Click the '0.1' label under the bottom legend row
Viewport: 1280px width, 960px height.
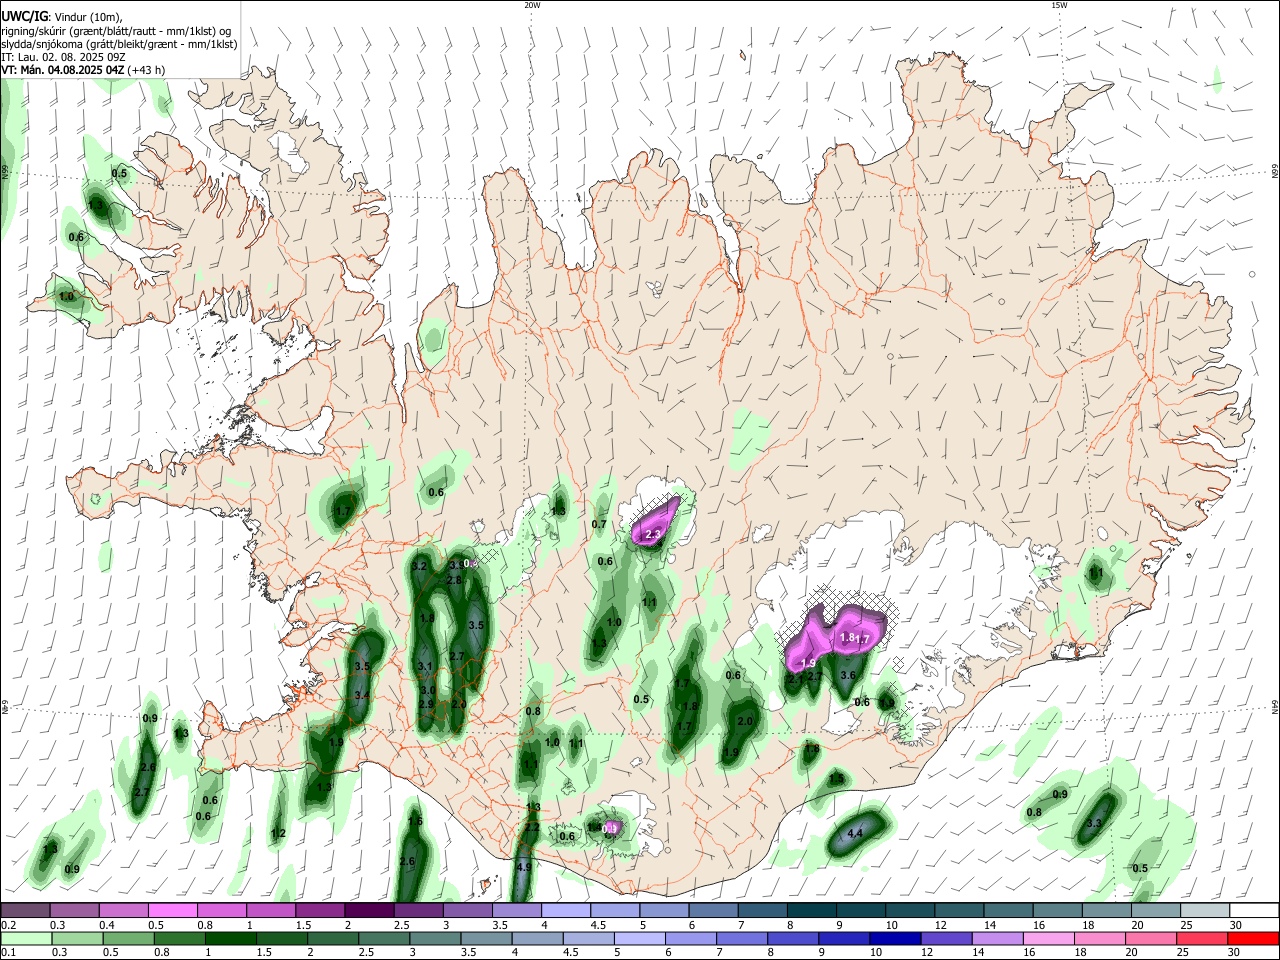(8, 952)
